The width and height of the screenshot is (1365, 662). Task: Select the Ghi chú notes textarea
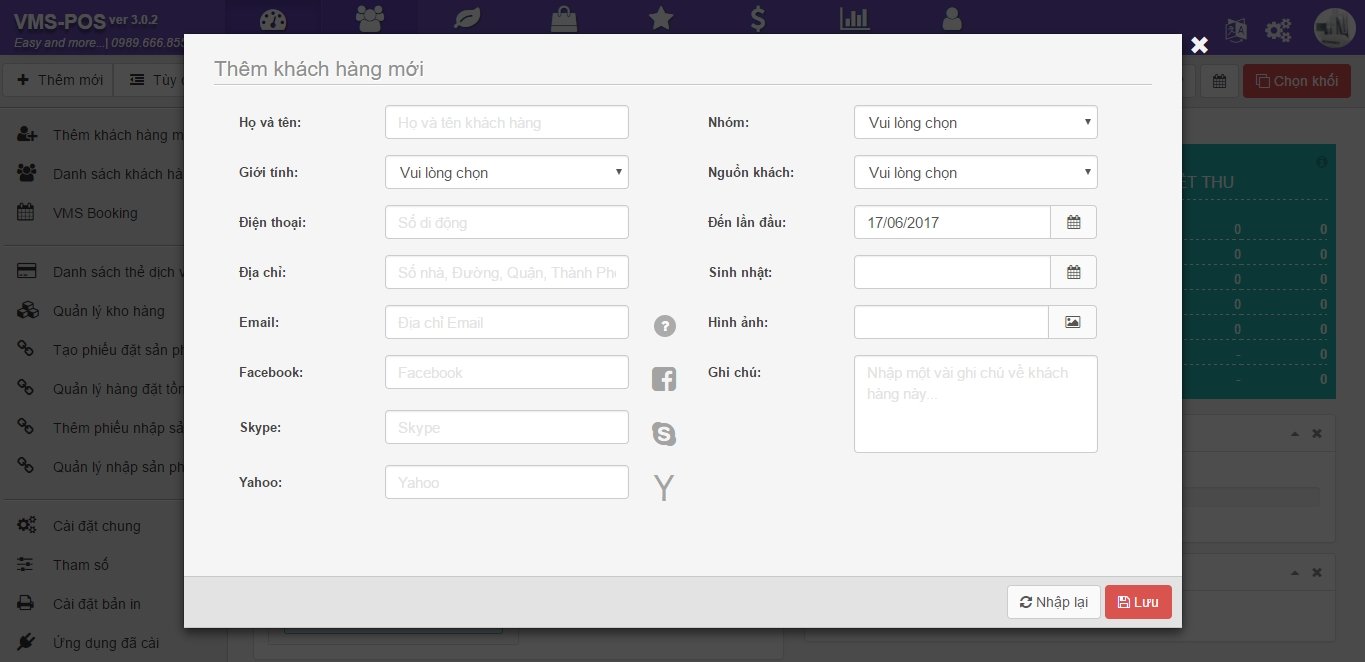975,403
